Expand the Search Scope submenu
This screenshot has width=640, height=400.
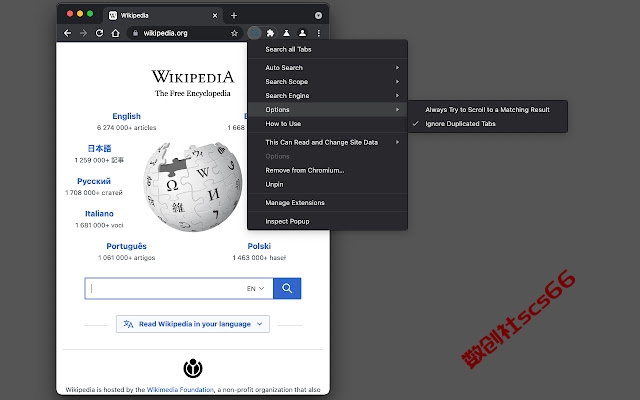click(327, 82)
